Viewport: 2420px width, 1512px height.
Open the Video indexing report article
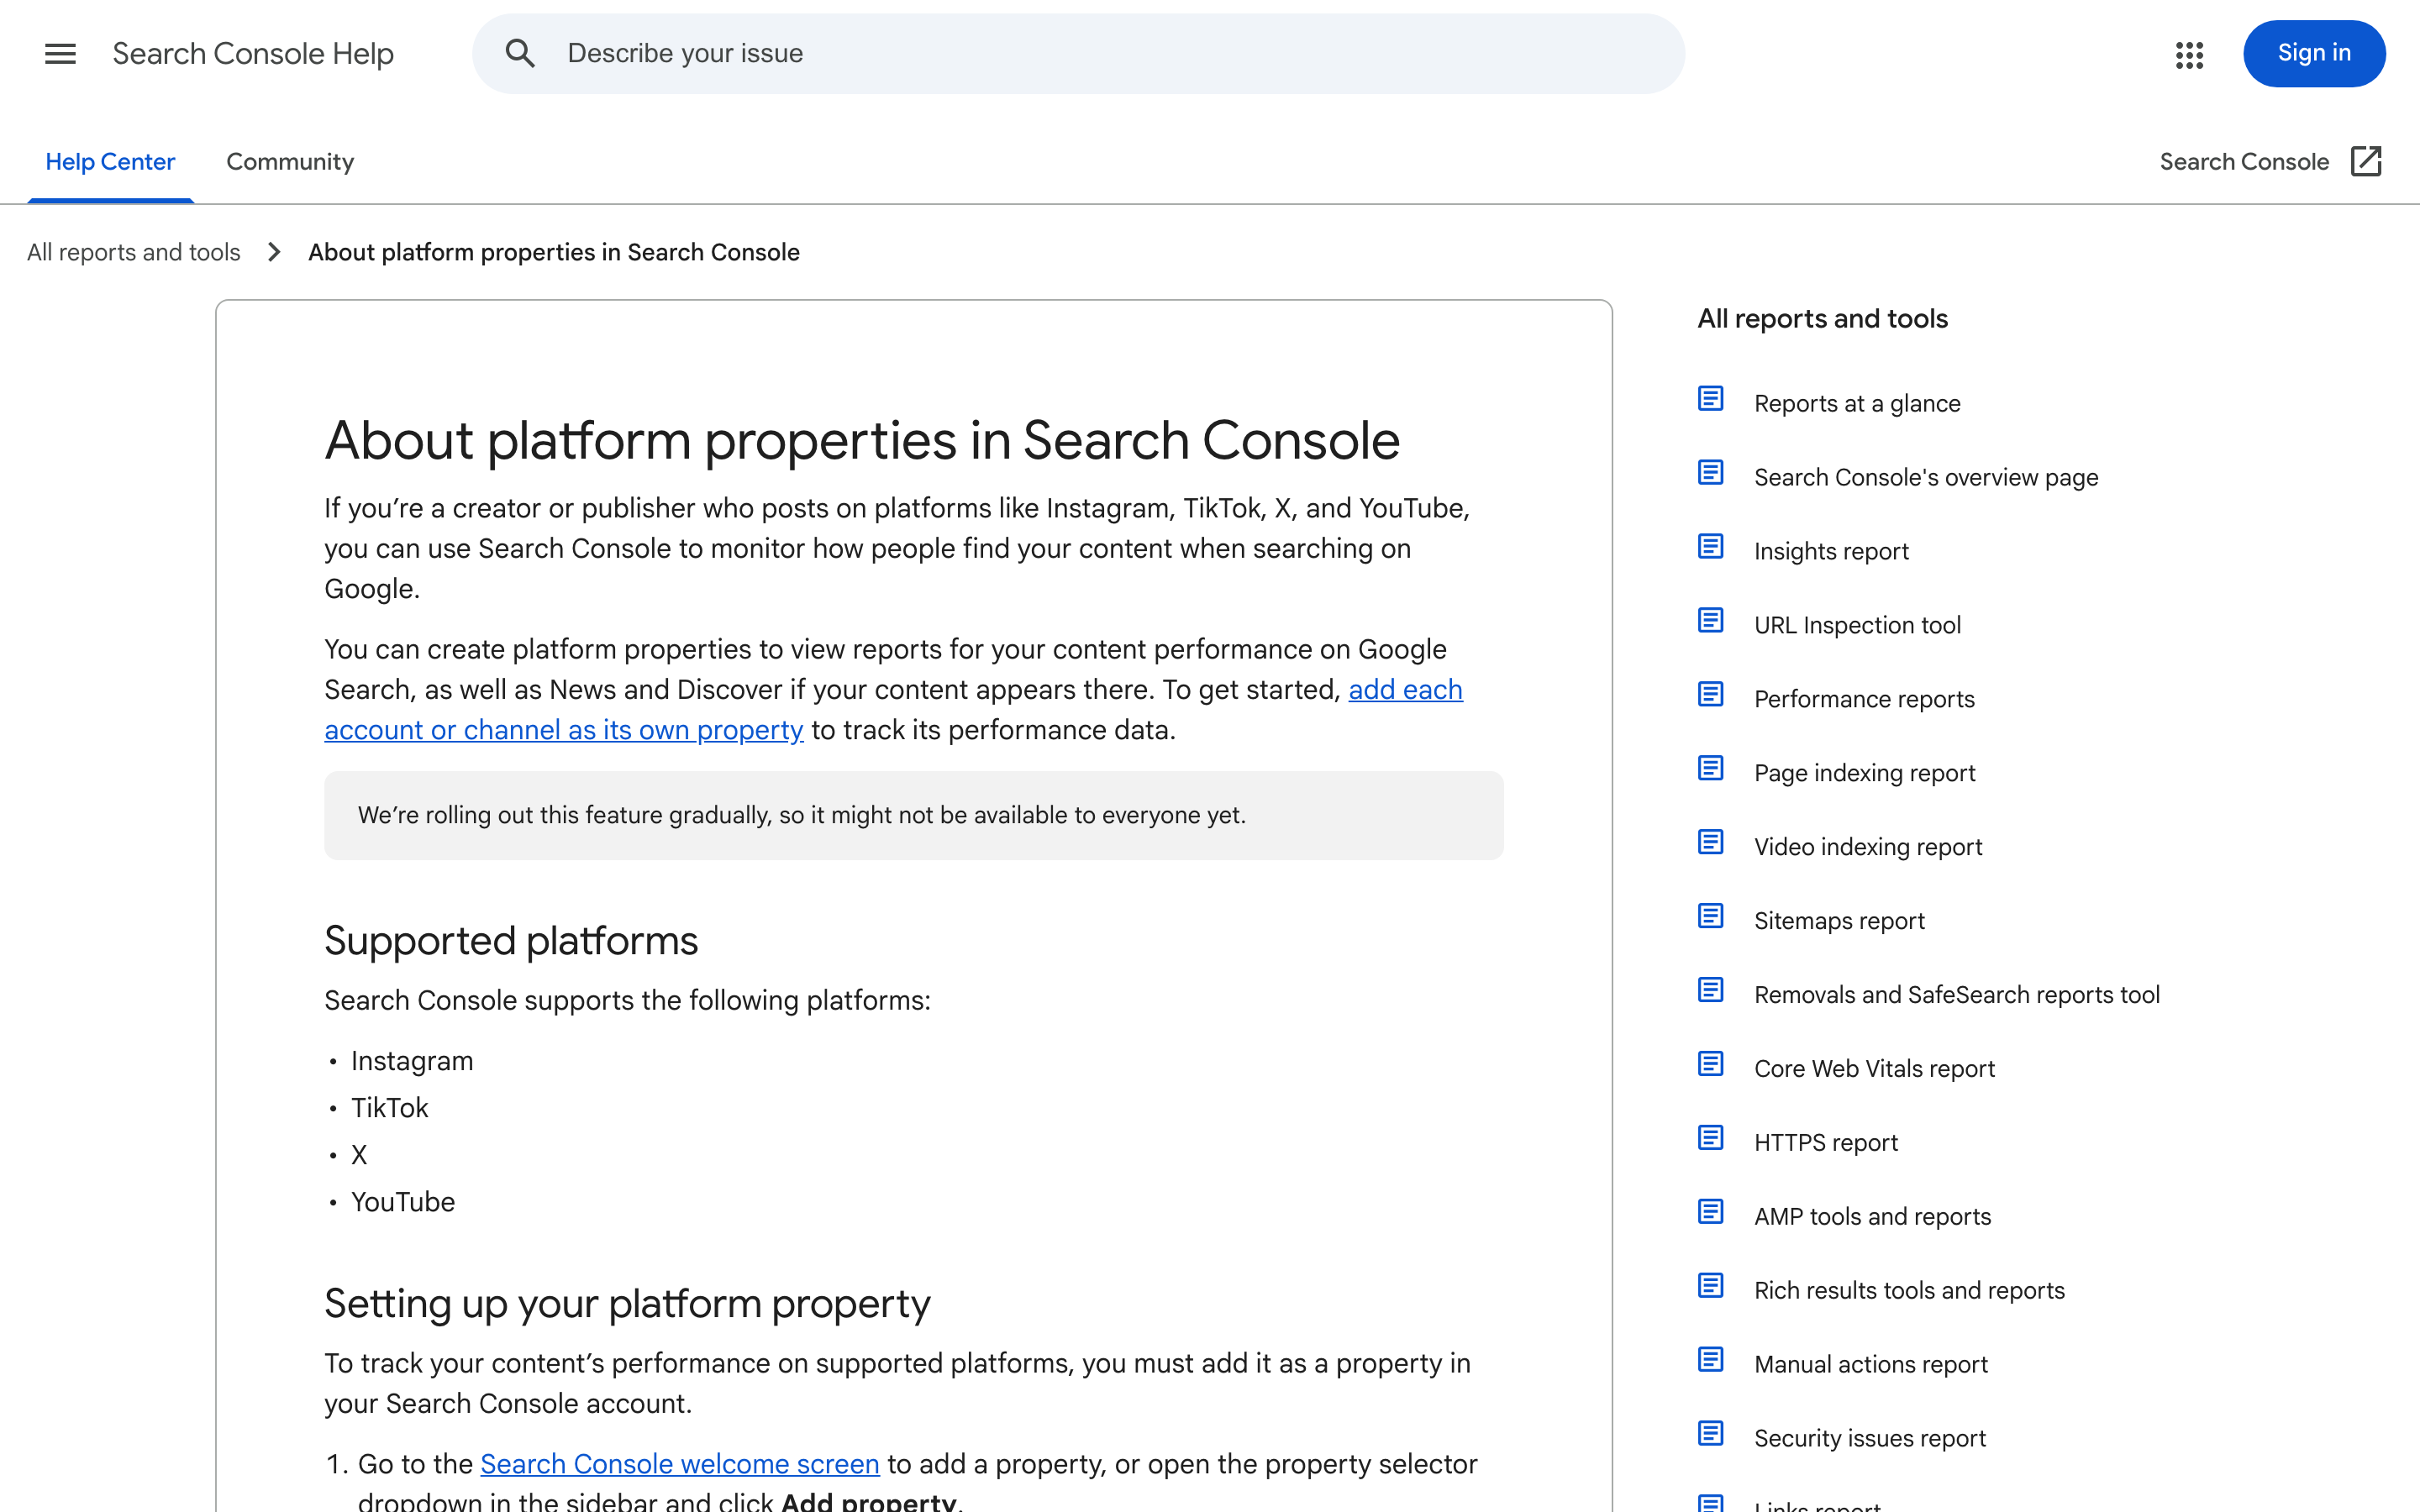[1868, 847]
